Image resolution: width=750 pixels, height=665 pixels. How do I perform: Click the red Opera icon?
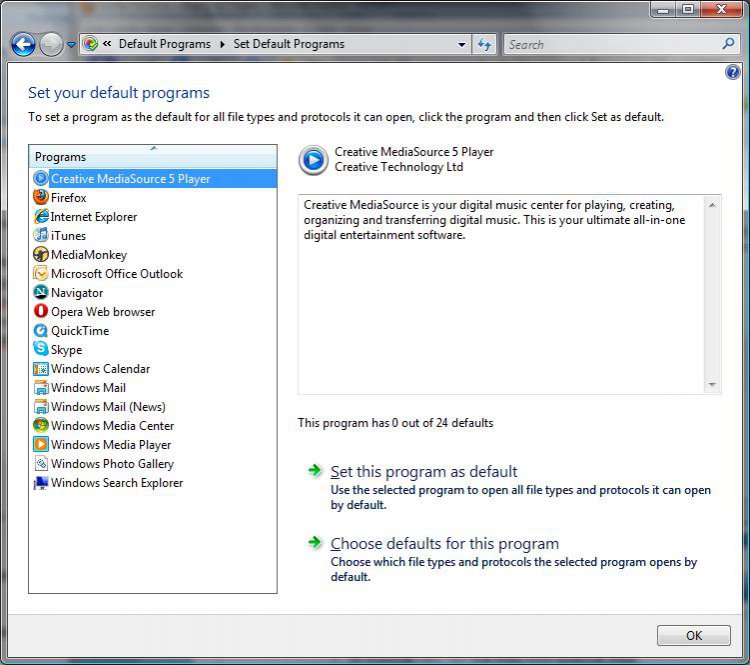click(41, 311)
